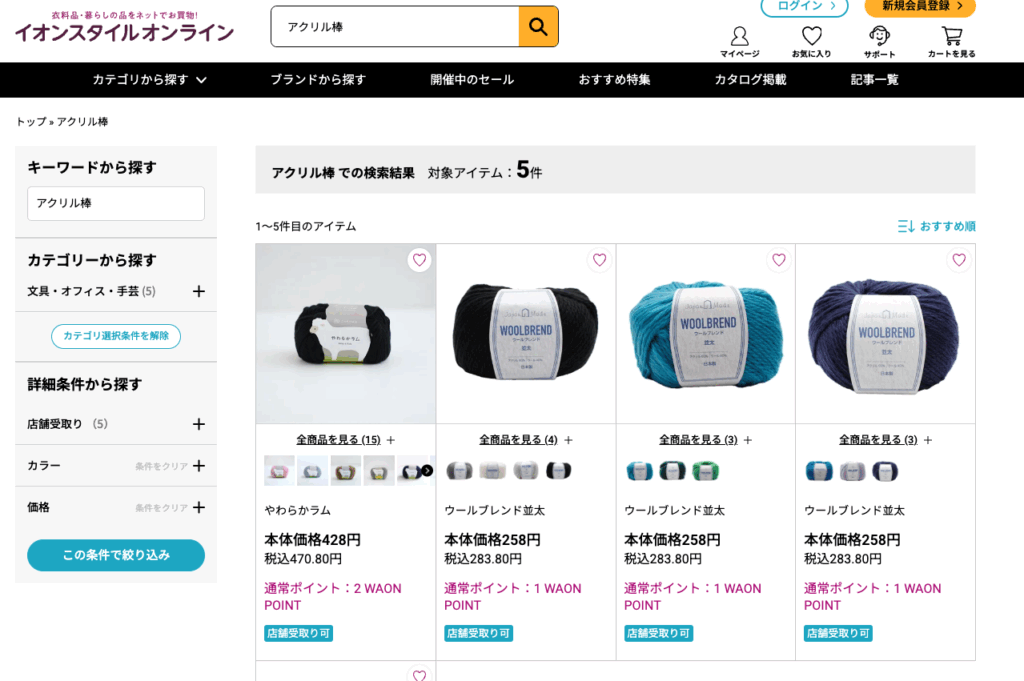This screenshot has height=681, width=1024.
Task: Select bright green swatch of teal-yarn ウールブレンド
Action: 706,471
